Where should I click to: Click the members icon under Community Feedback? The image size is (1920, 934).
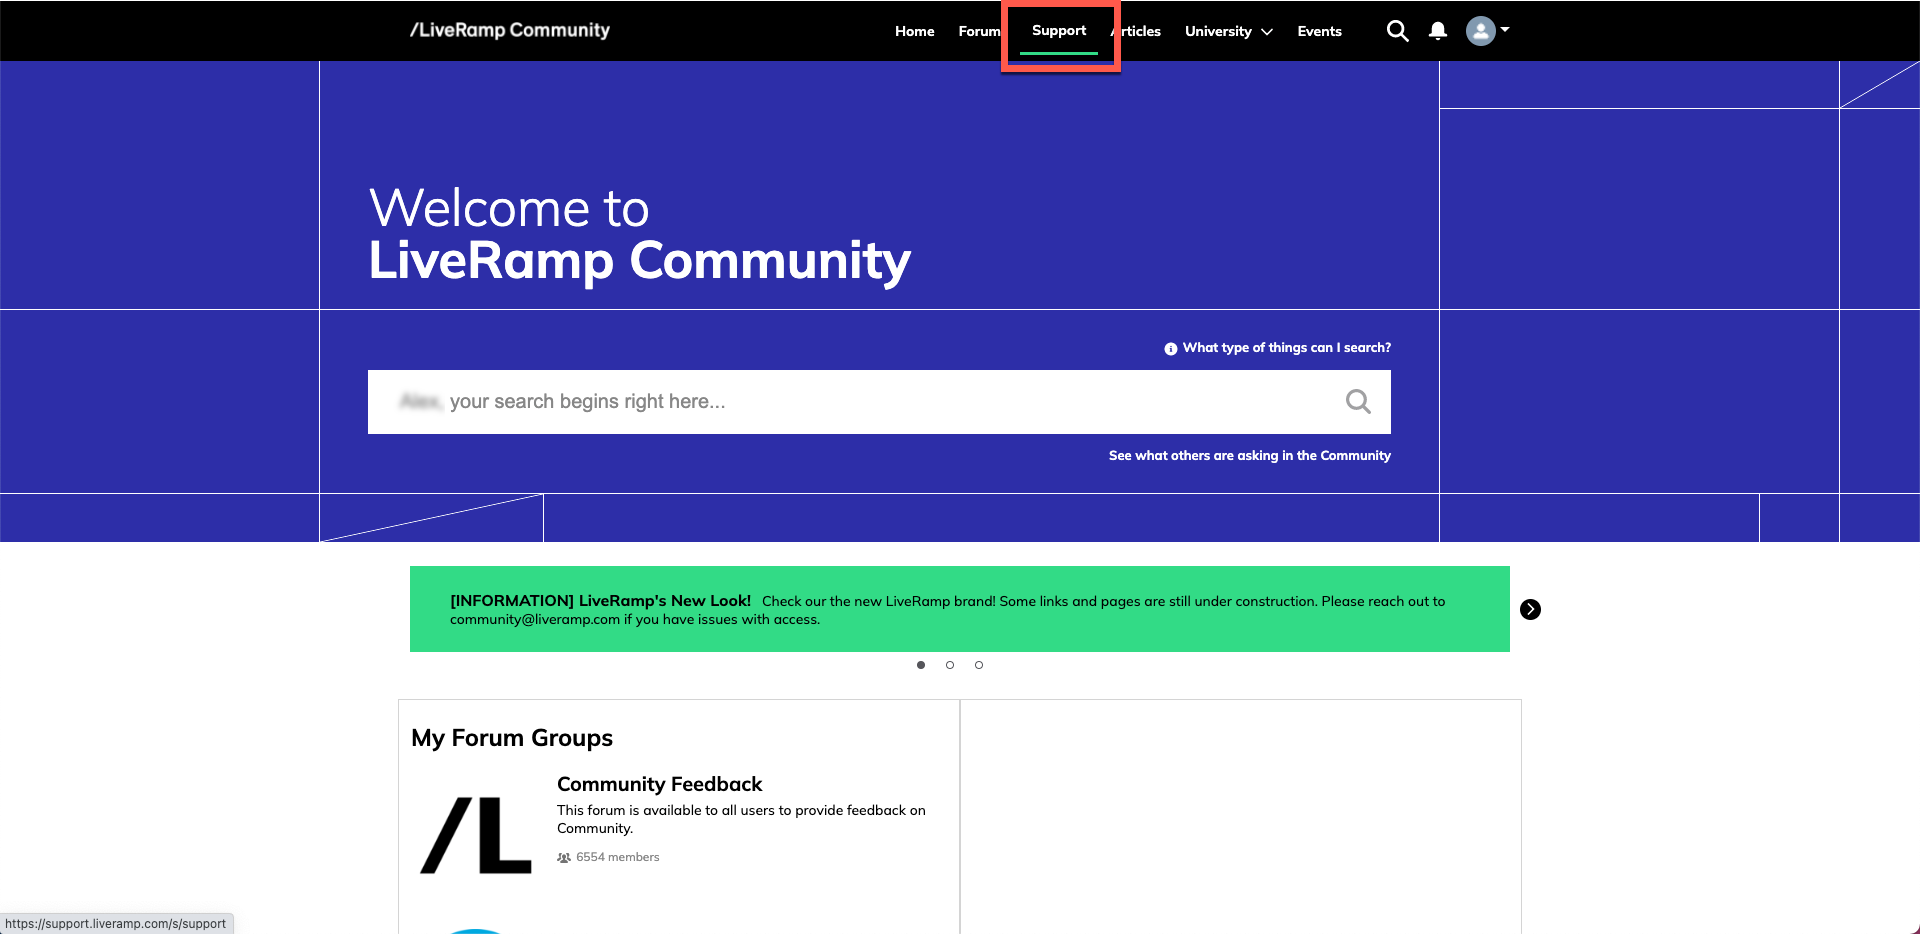[x=564, y=858]
